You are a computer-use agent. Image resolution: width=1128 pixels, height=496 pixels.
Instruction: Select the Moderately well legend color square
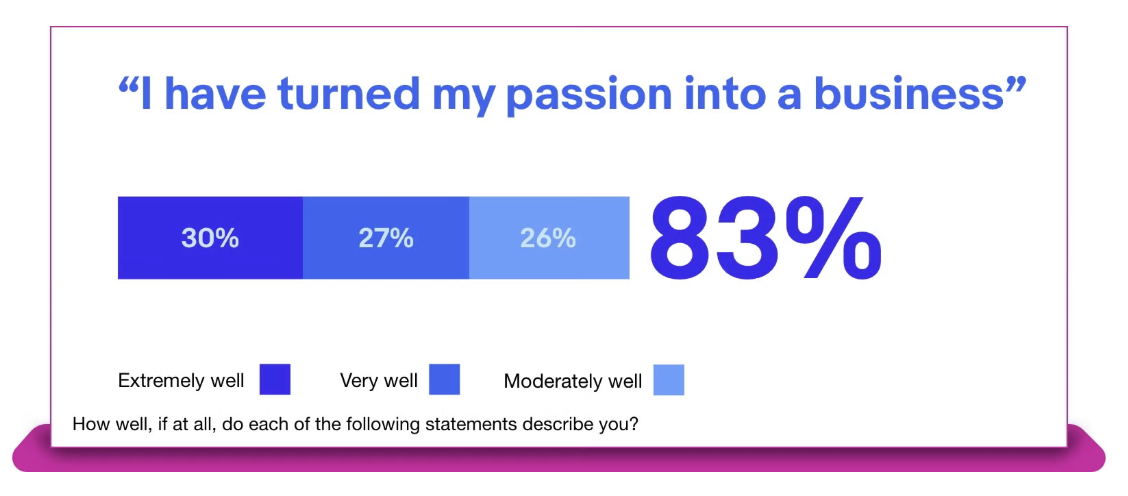669,380
